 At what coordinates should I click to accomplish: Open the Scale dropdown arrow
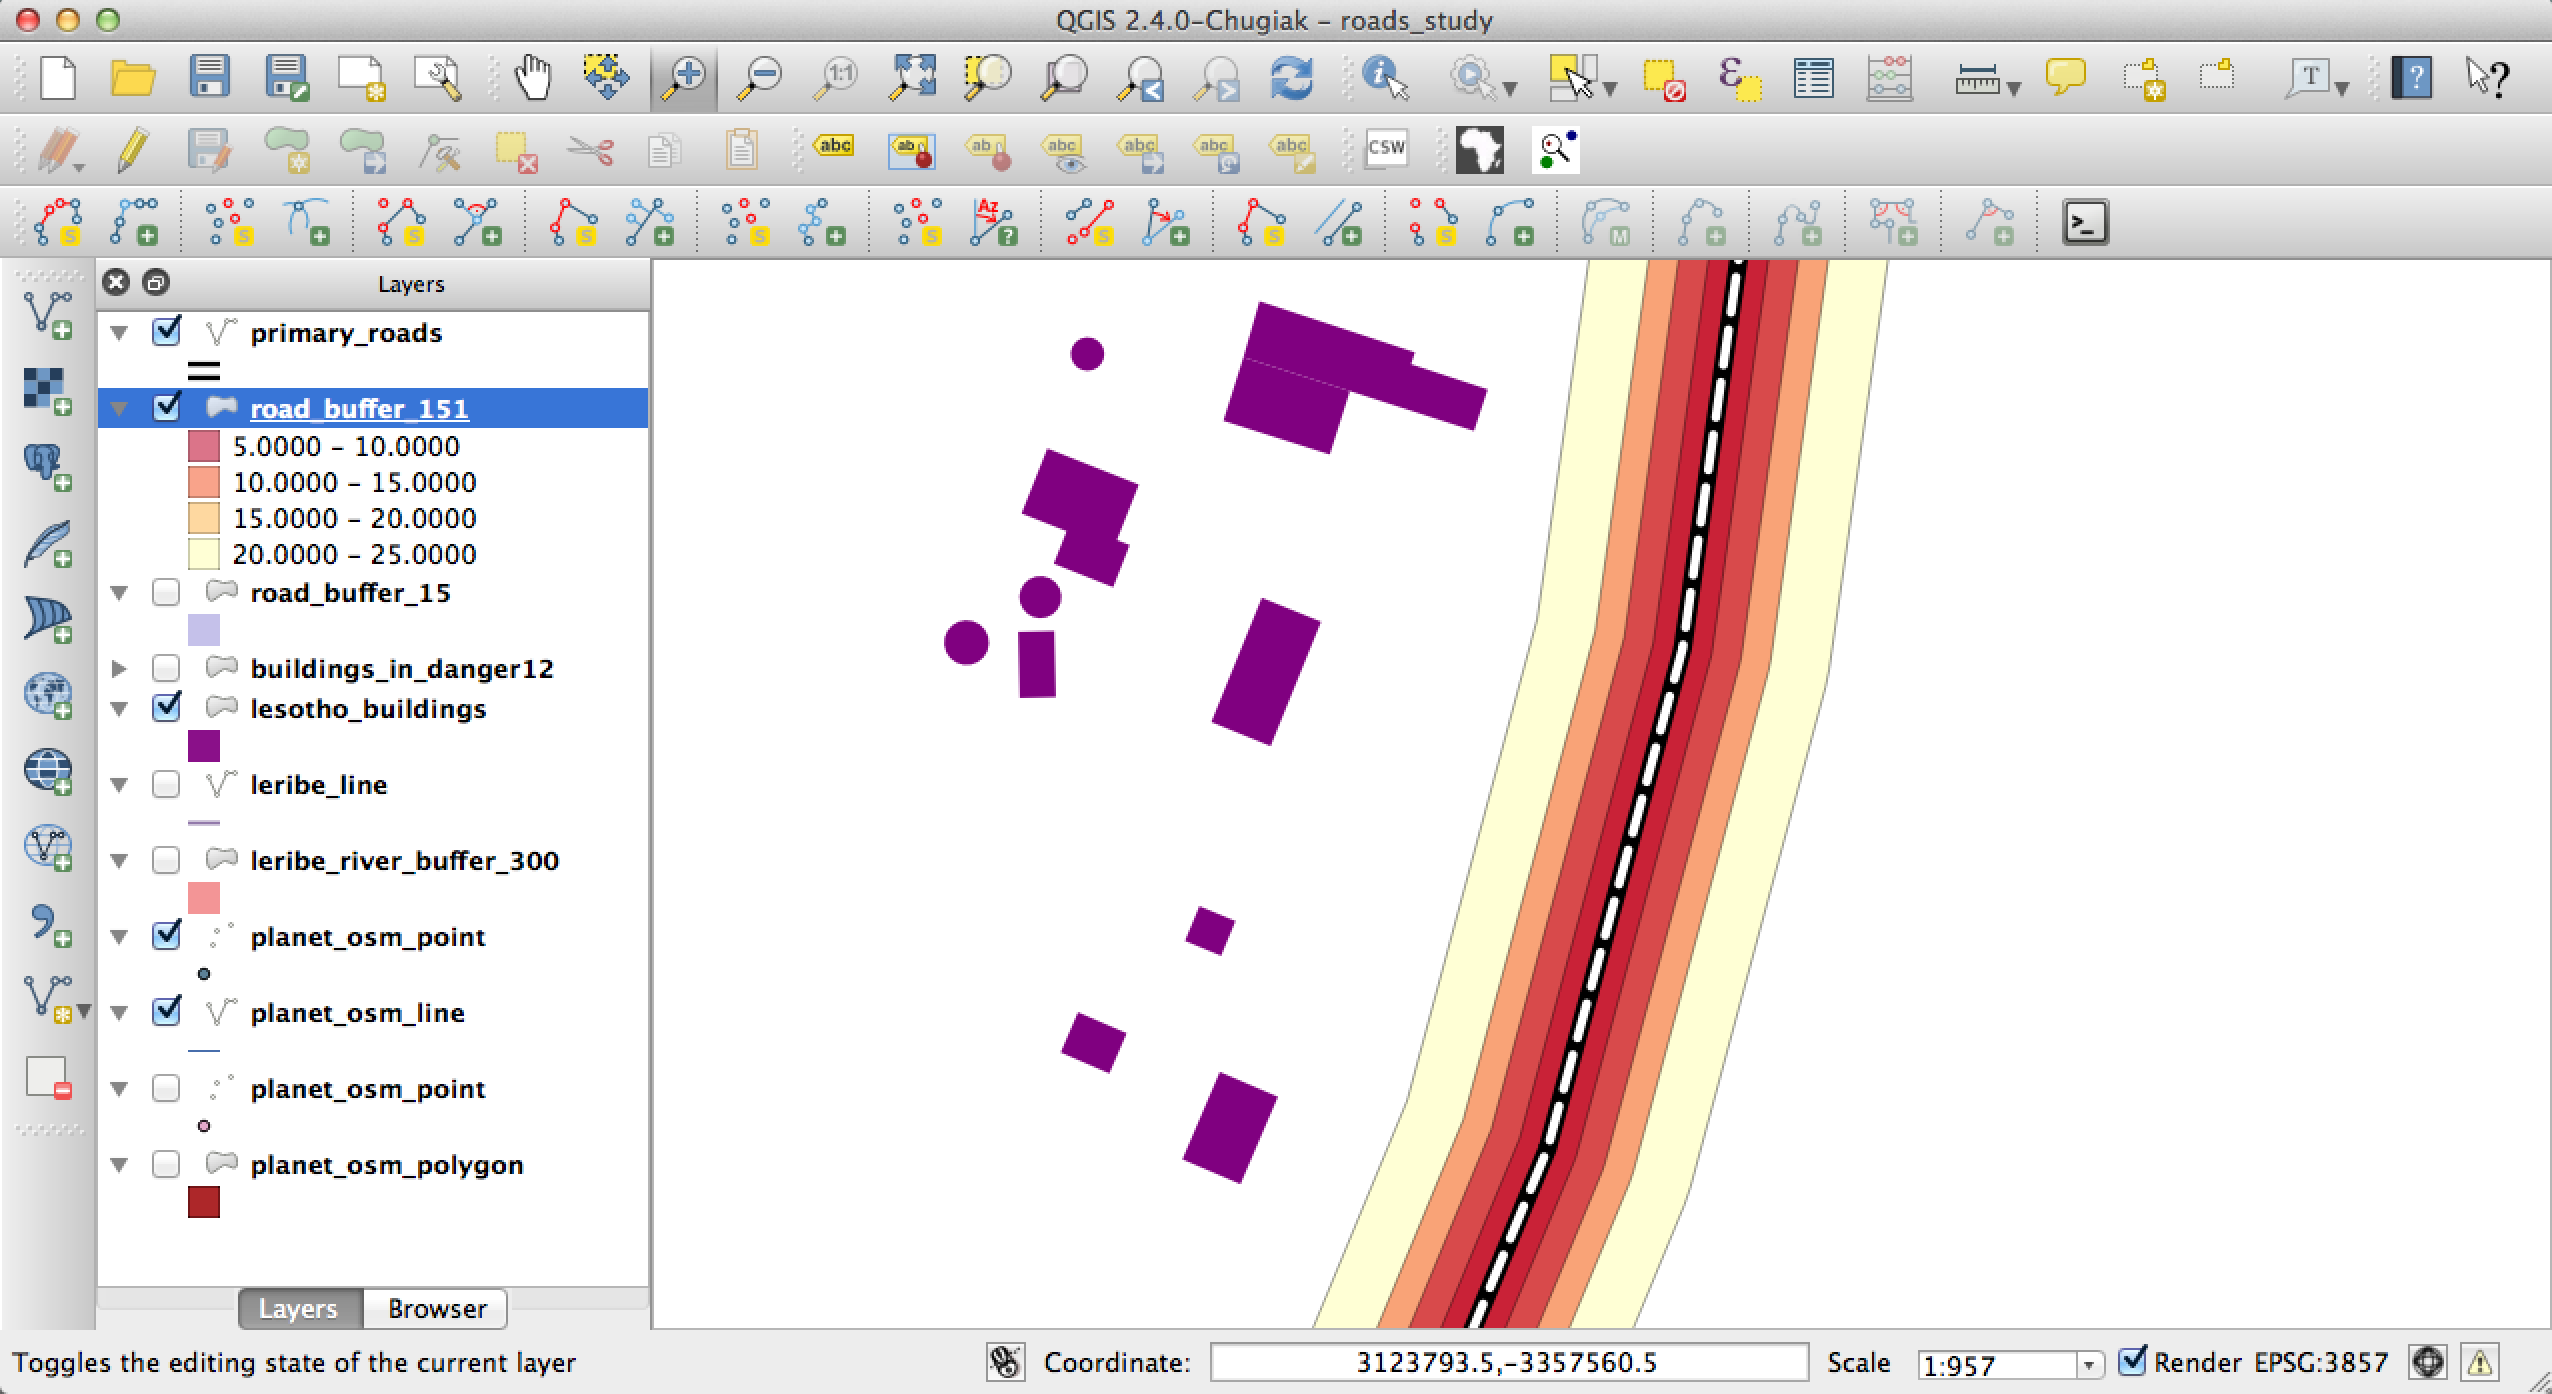[2088, 1364]
